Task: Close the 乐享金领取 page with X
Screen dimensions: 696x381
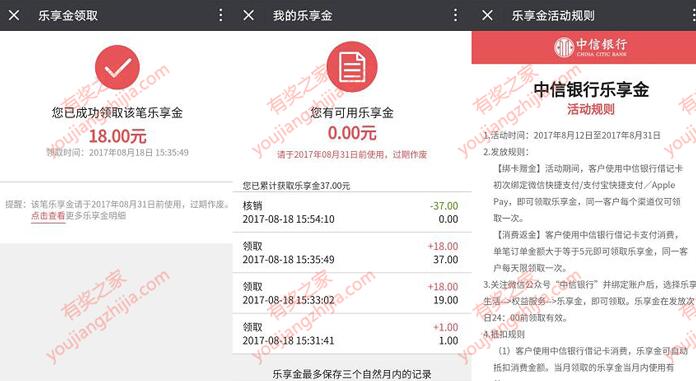Action: (14, 16)
